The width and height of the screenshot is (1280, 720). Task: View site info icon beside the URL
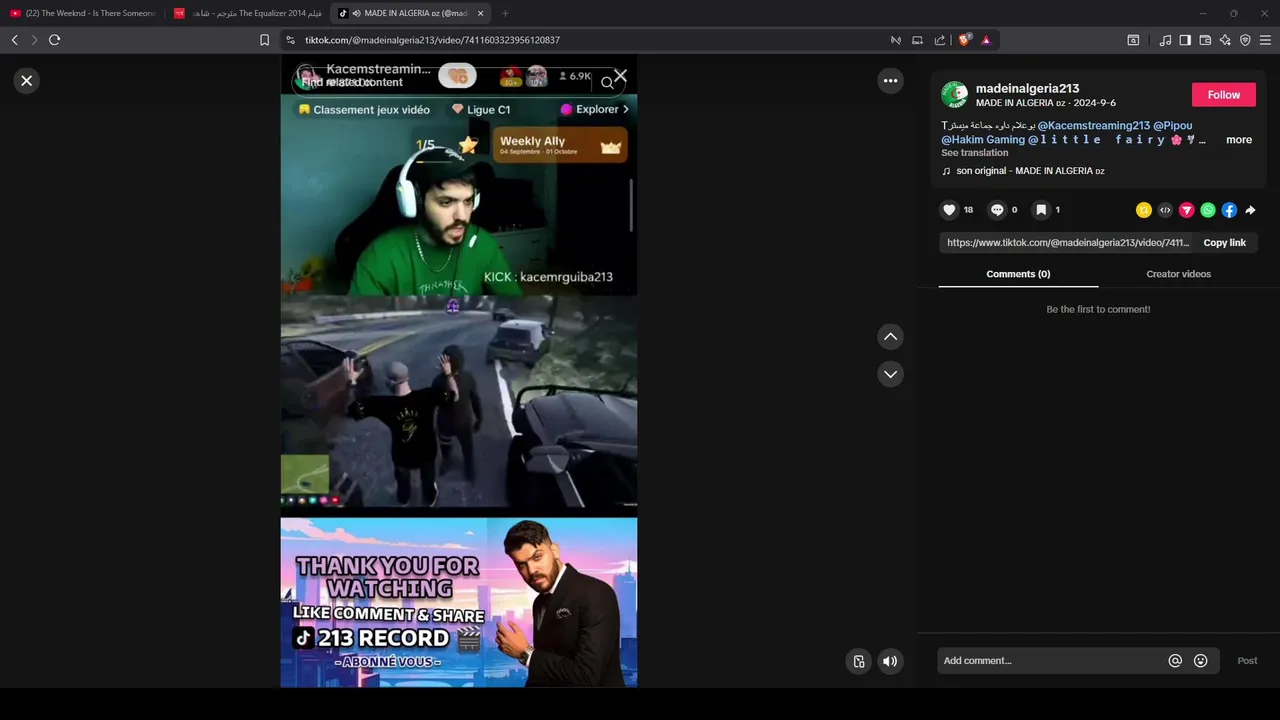(290, 40)
